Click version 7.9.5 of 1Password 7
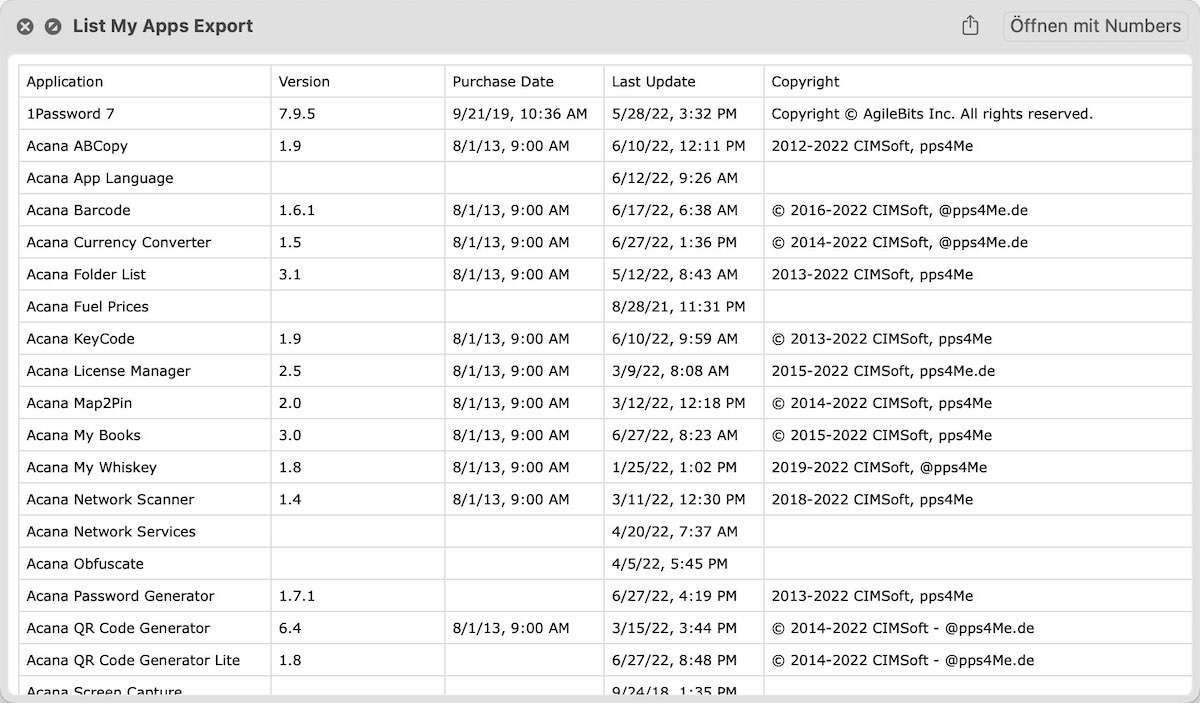 pos(358,114)
